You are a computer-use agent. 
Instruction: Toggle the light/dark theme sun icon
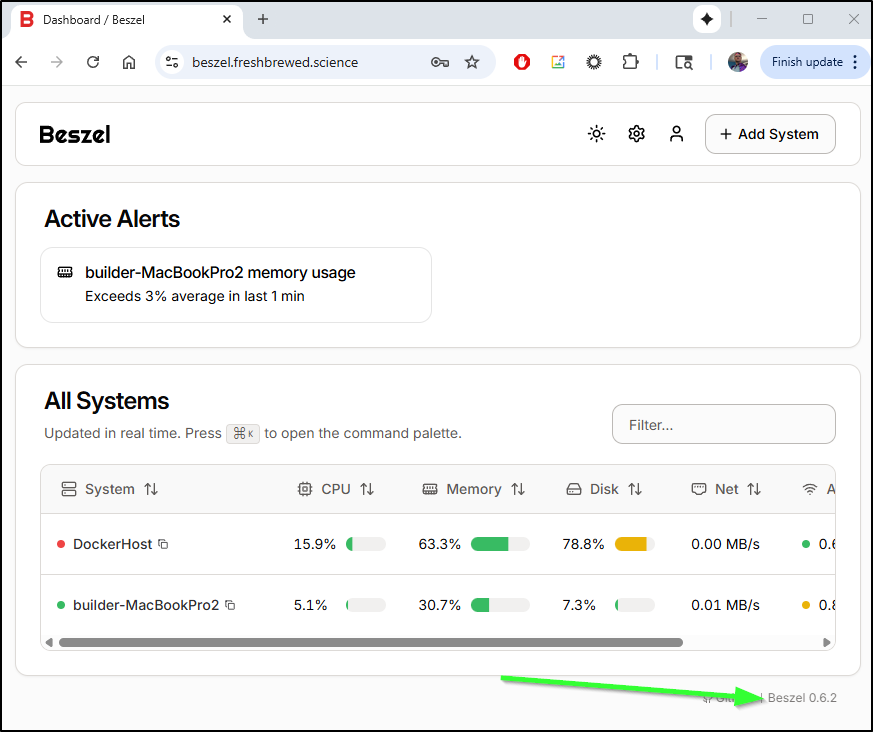[x=597, y=134]
